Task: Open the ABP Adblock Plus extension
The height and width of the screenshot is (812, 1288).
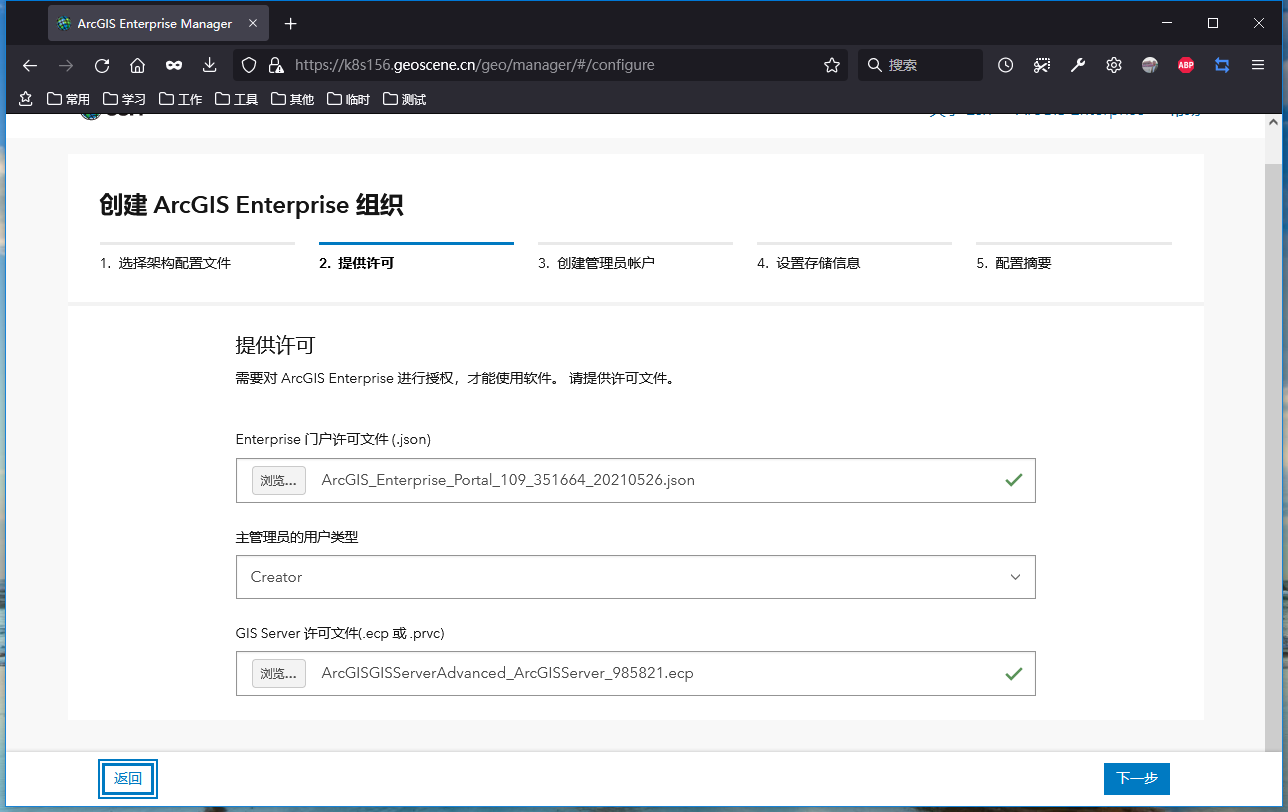Action: 1186,65
